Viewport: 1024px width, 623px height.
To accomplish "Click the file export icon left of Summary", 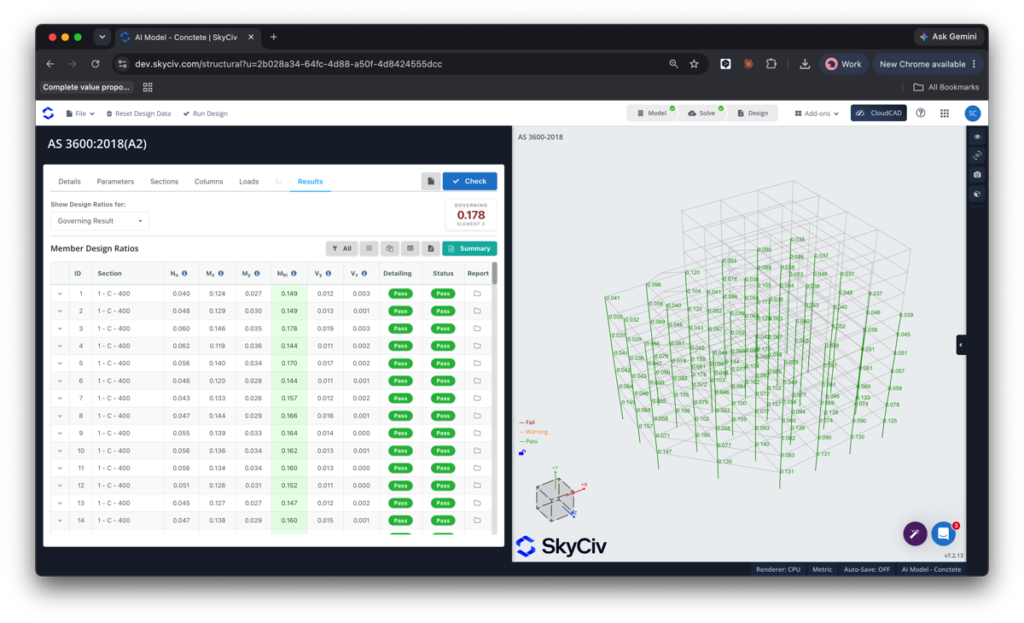I will click(430, 248).
